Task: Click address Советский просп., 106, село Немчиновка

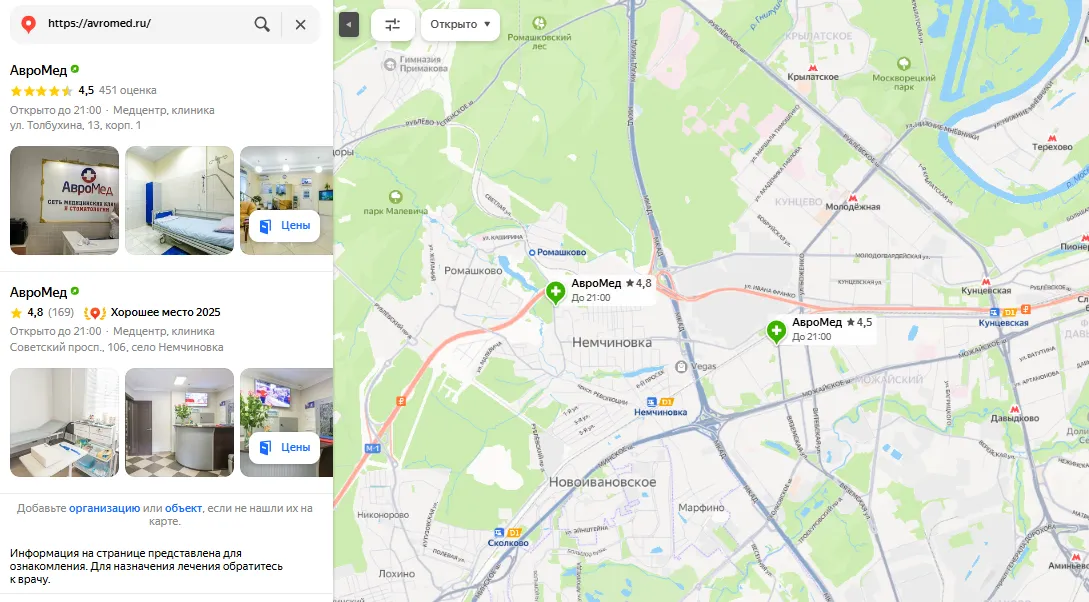Action: tap(117, 347)
